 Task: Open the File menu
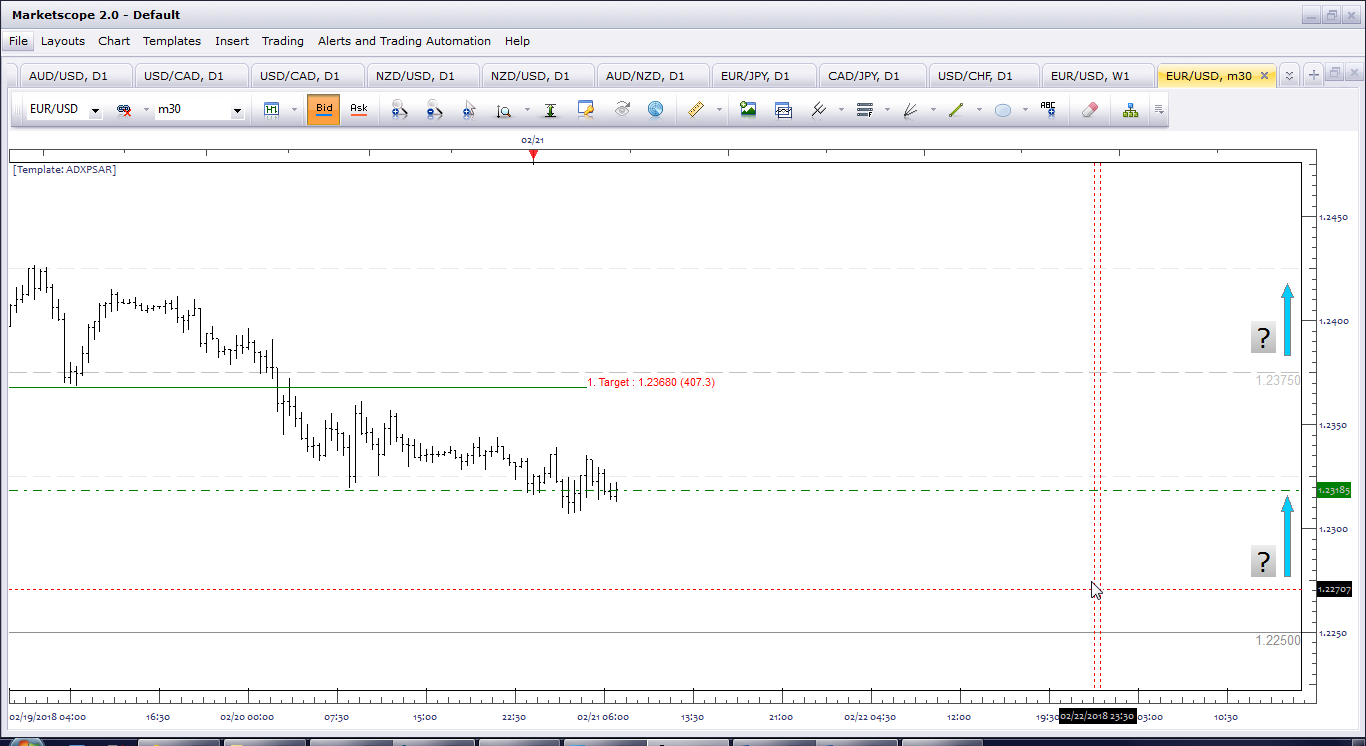click(18, 41)
